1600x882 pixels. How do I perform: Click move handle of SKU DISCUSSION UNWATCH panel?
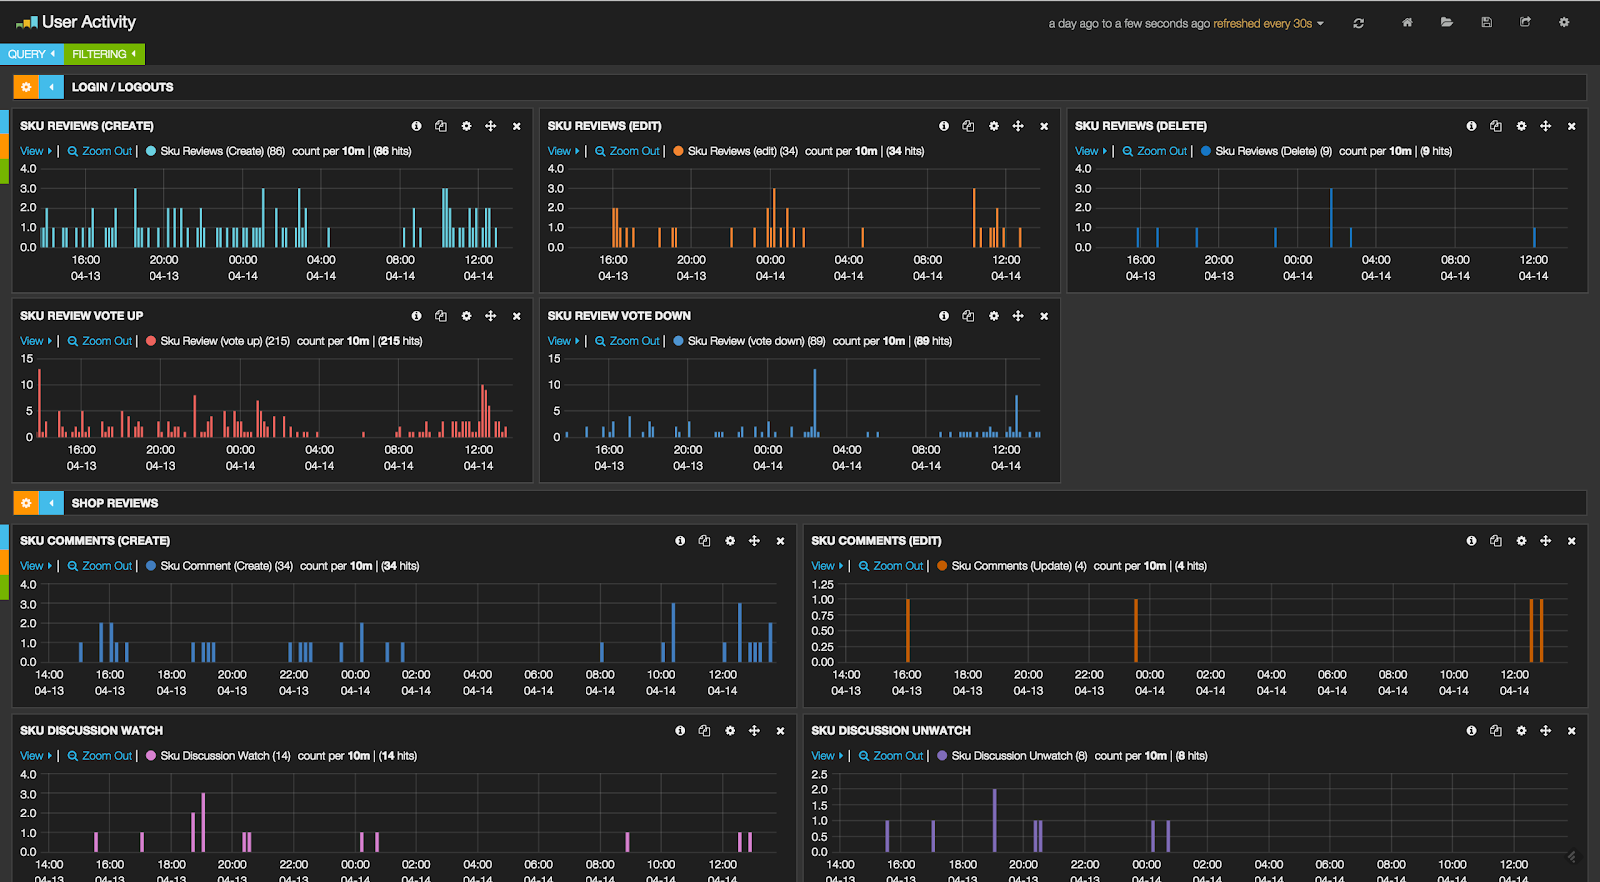(x=1546, y=731)
